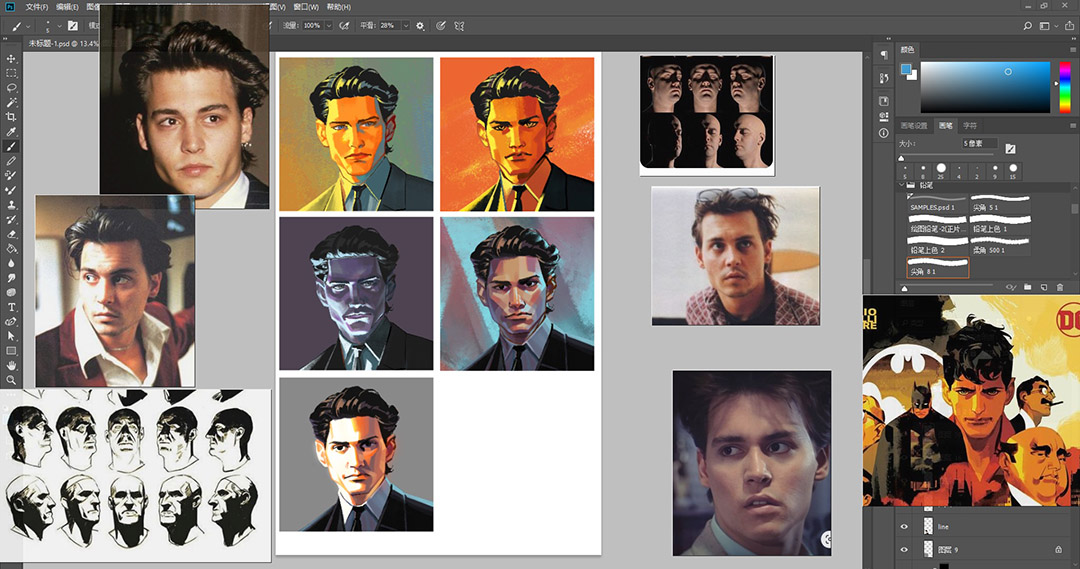Collapse the 铅笔 brush group folder
This screenshot has height=569, width=1080.
(900, 186)
